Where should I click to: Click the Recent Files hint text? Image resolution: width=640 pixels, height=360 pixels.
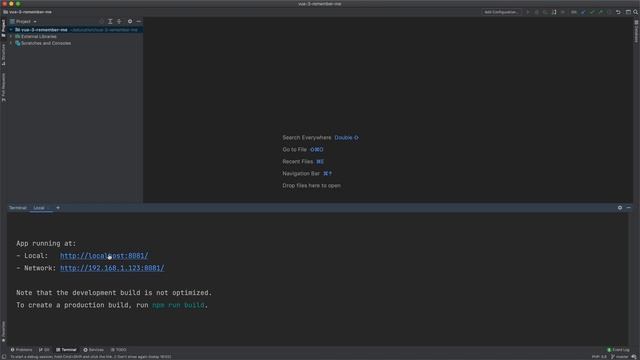(x=298, y=162)
